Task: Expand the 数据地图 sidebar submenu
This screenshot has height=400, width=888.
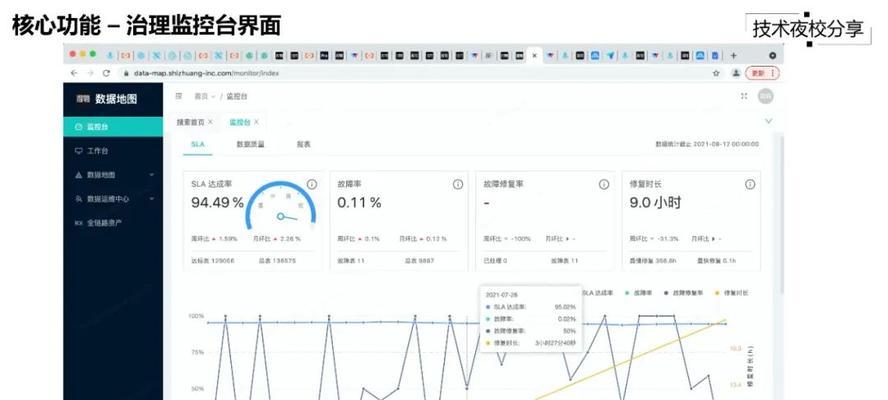Action: (x=113, y=175)
